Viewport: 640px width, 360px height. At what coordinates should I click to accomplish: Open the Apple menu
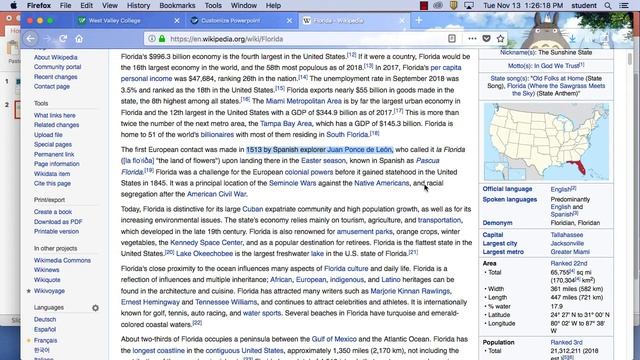pyautogui.click(x=13, y=5)
